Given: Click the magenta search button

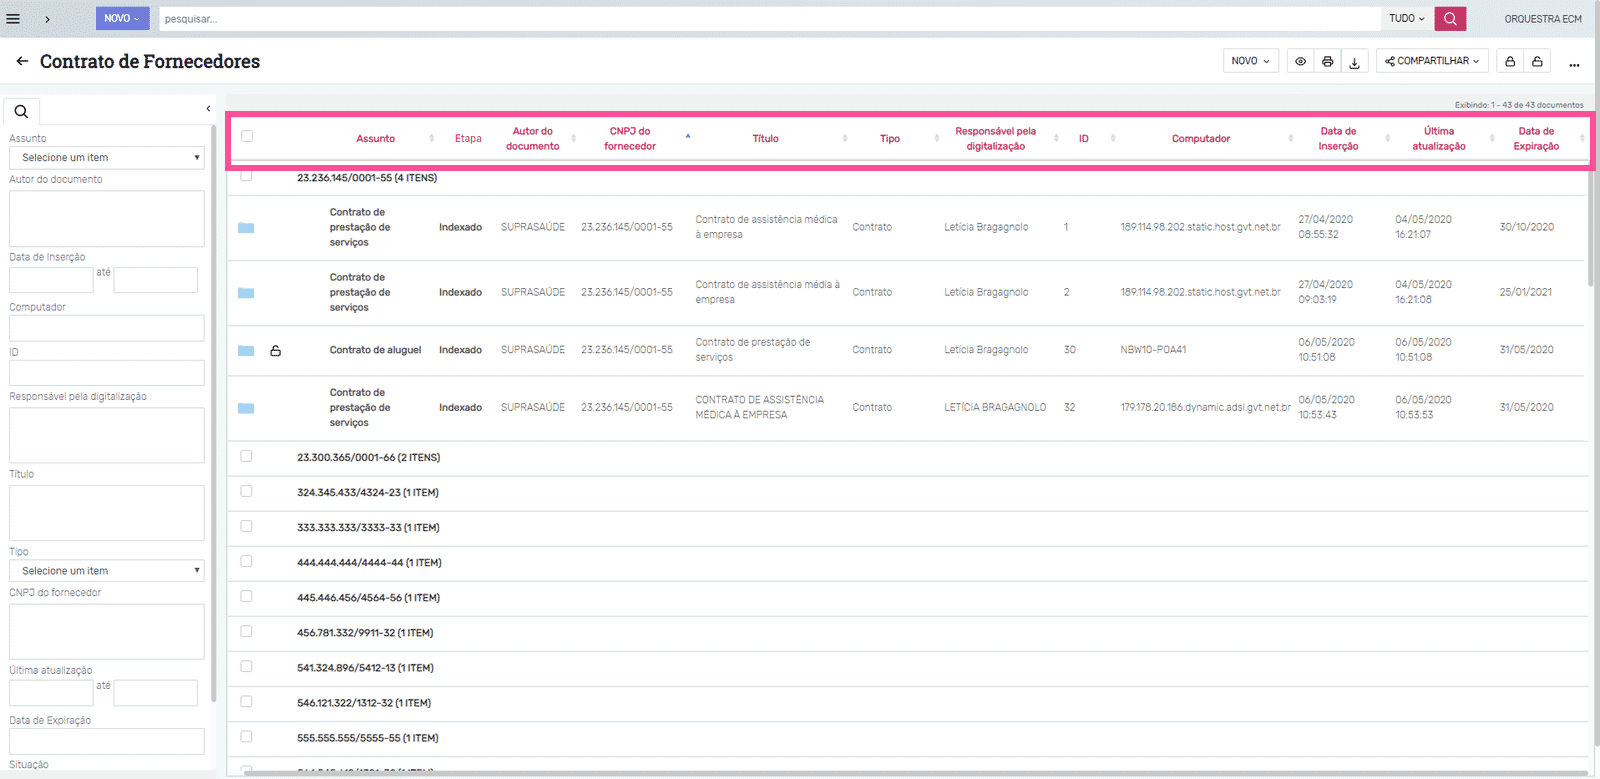Looking at the screenshot, I should point(1449,18).
